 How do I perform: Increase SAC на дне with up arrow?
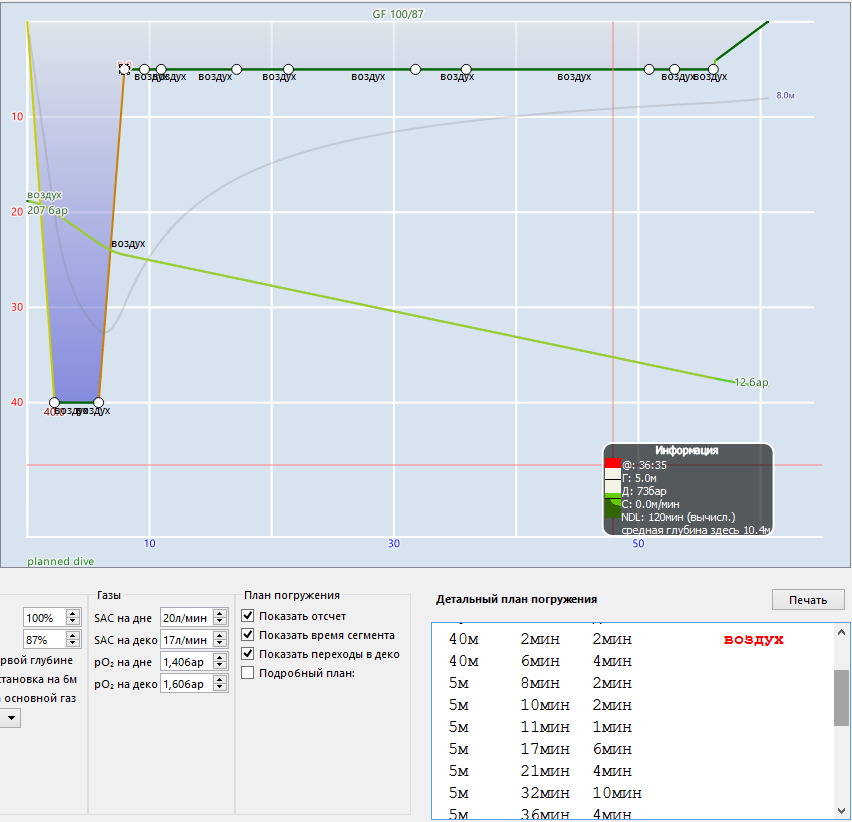(220, 614)
